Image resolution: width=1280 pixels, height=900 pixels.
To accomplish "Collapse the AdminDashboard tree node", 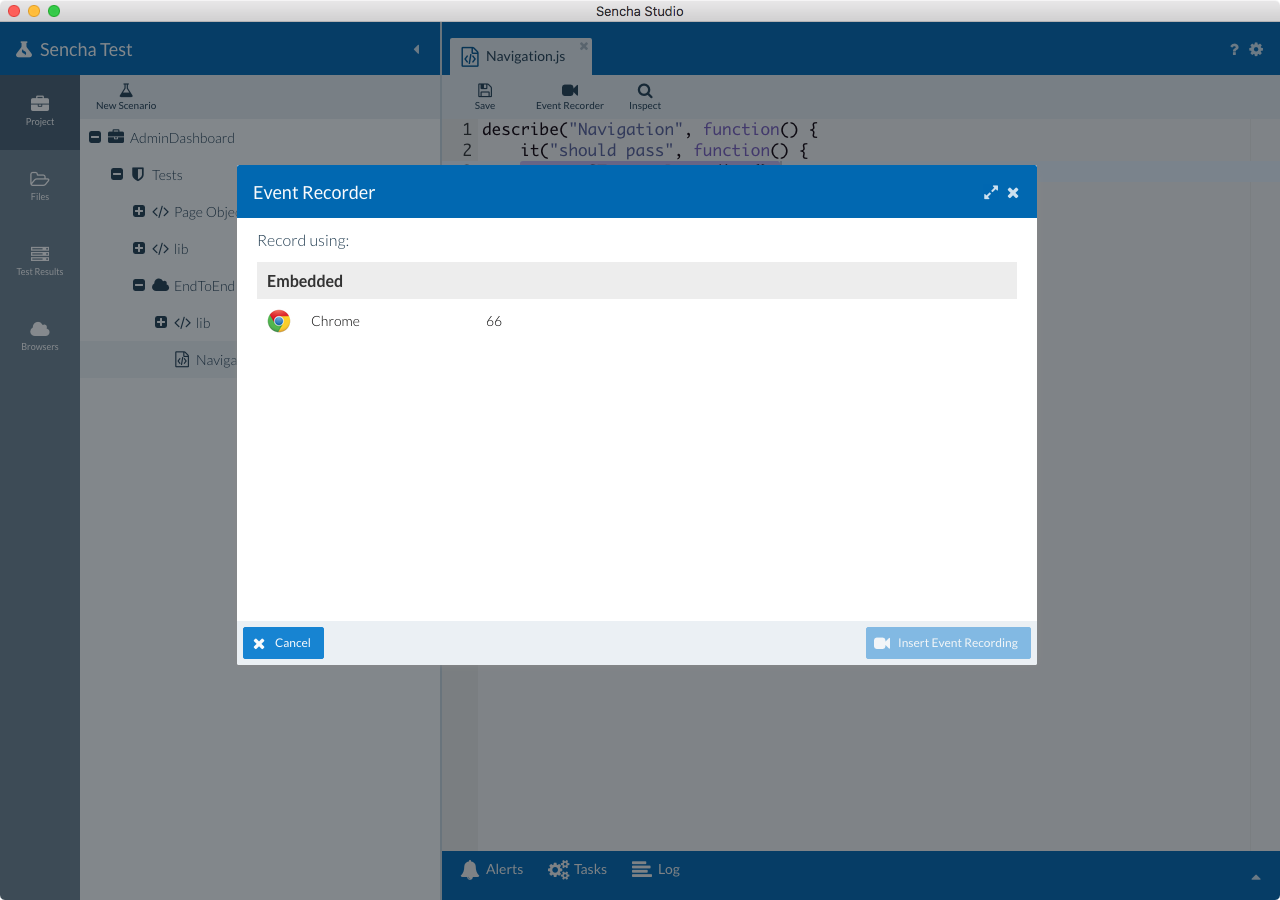I will click(95, 138).
